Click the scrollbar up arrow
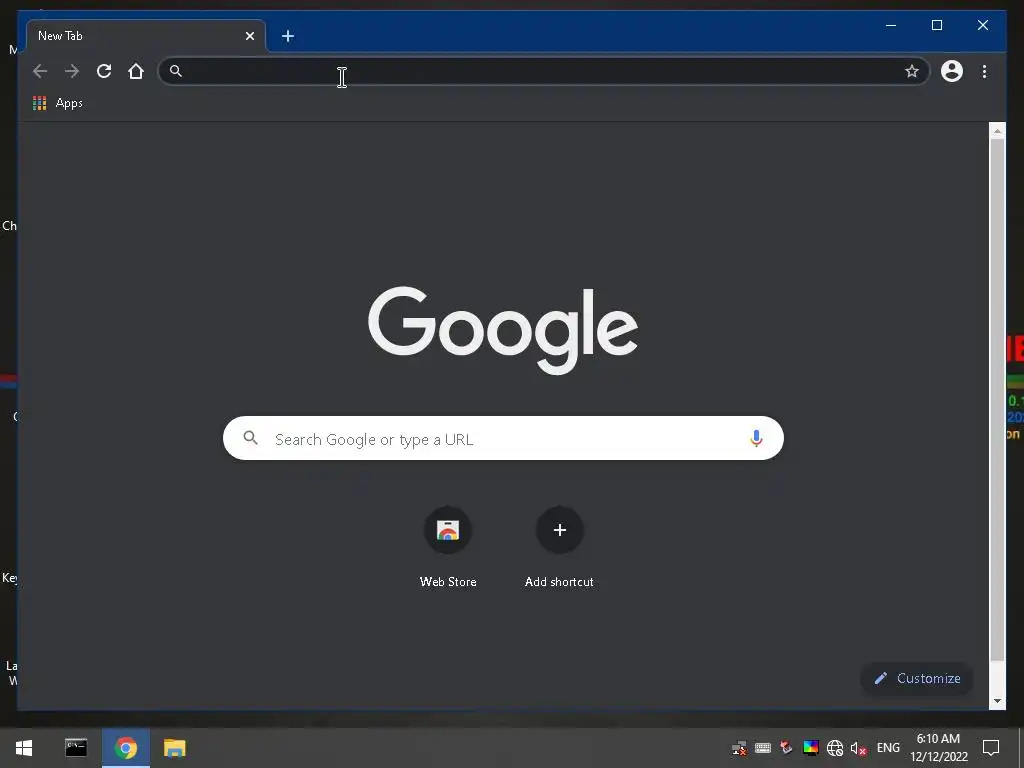Image resolution: width=1024 pixels, height=768 pixels. [997, 131]
